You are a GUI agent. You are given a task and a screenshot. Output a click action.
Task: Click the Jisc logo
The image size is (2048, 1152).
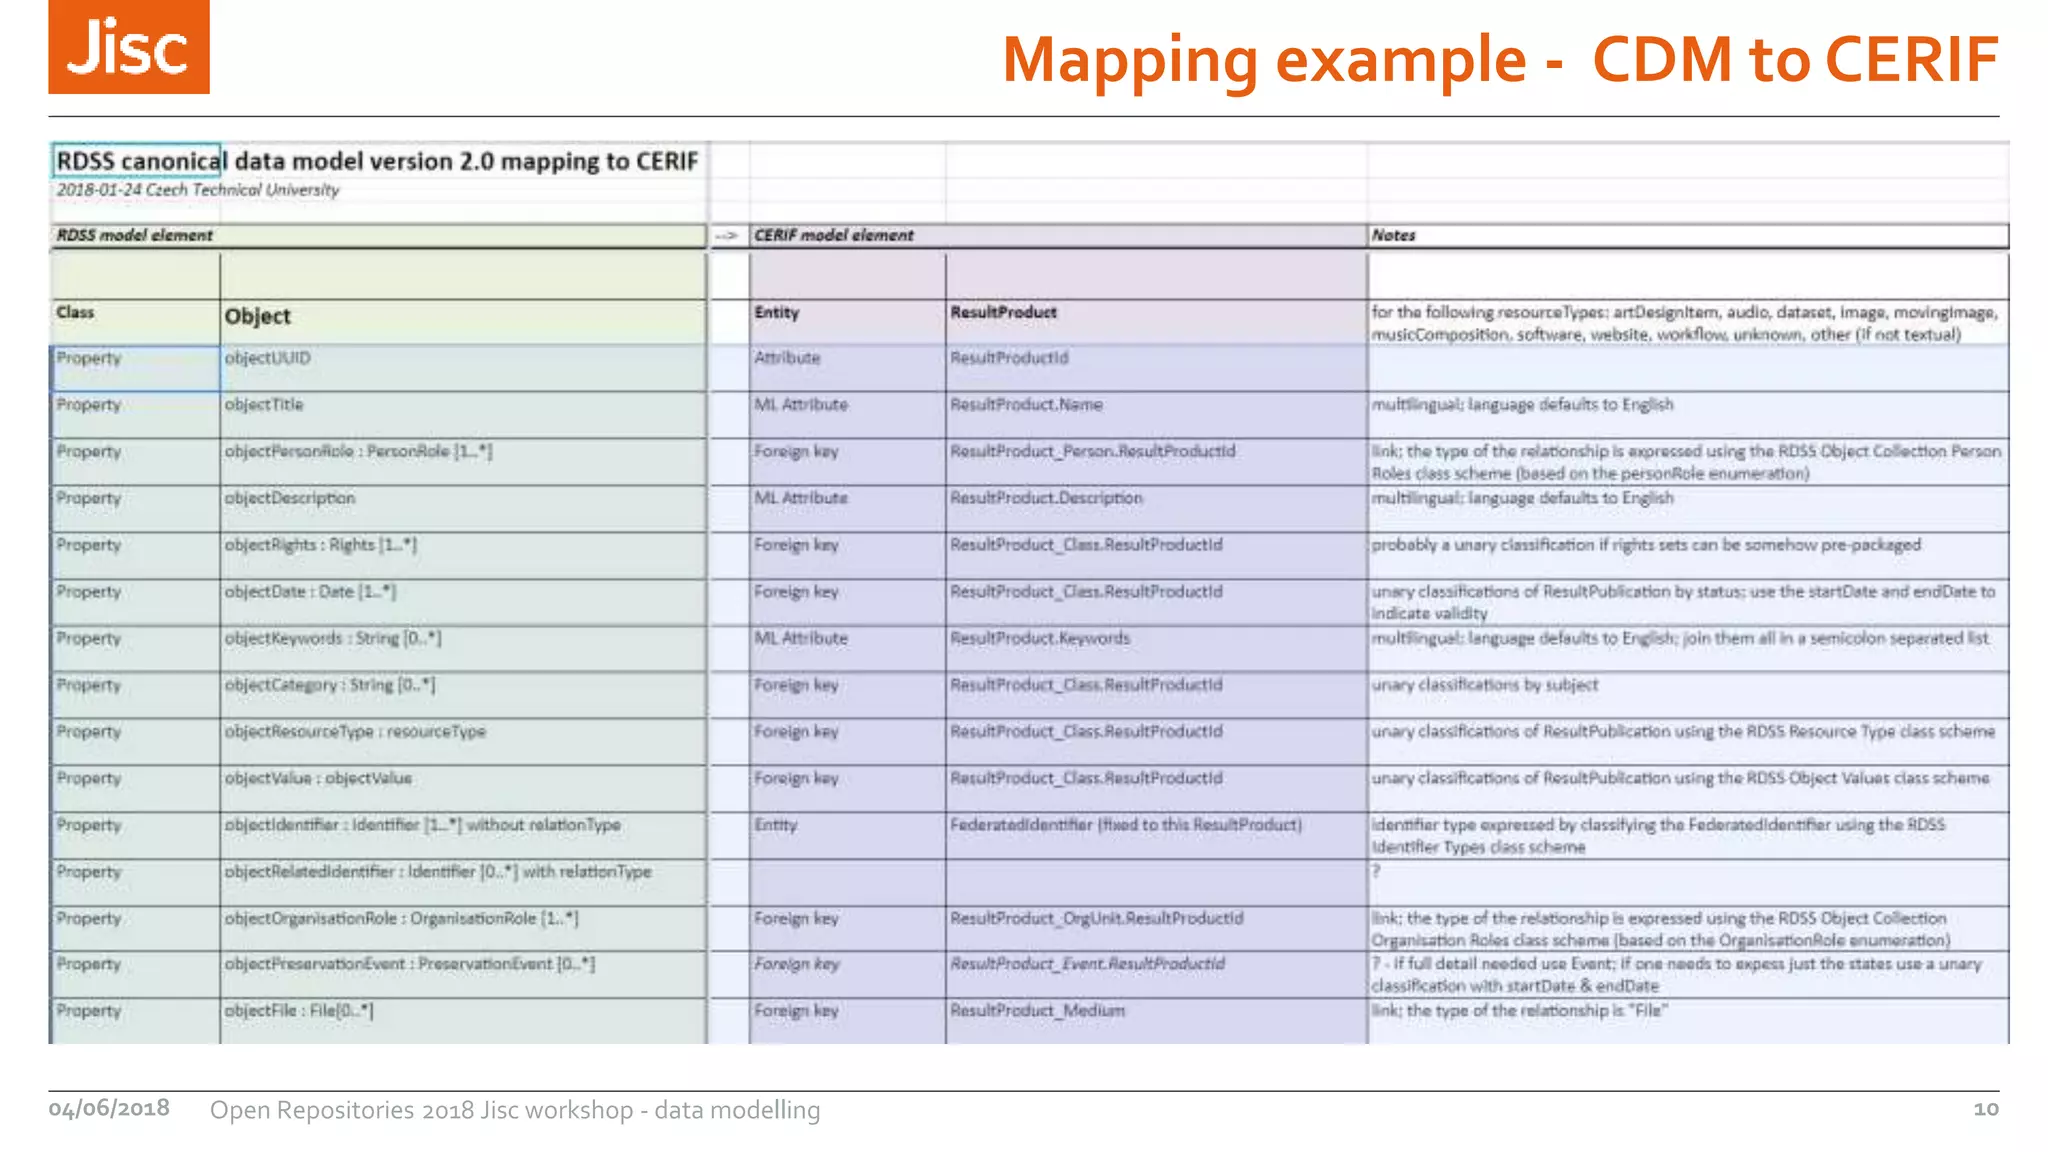click(129, 47)
